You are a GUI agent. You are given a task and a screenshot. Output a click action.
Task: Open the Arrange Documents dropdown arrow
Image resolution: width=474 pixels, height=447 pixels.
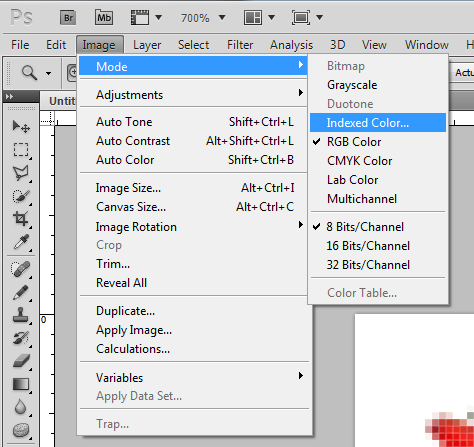pos(272,17)
